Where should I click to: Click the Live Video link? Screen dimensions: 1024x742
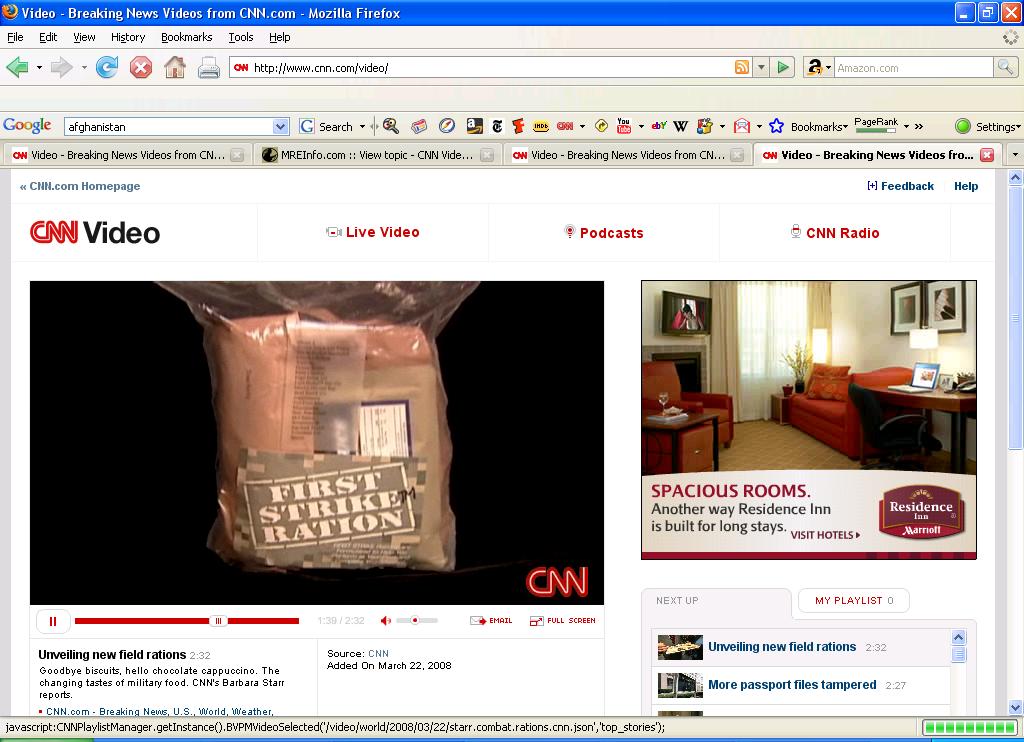(382, 232)
